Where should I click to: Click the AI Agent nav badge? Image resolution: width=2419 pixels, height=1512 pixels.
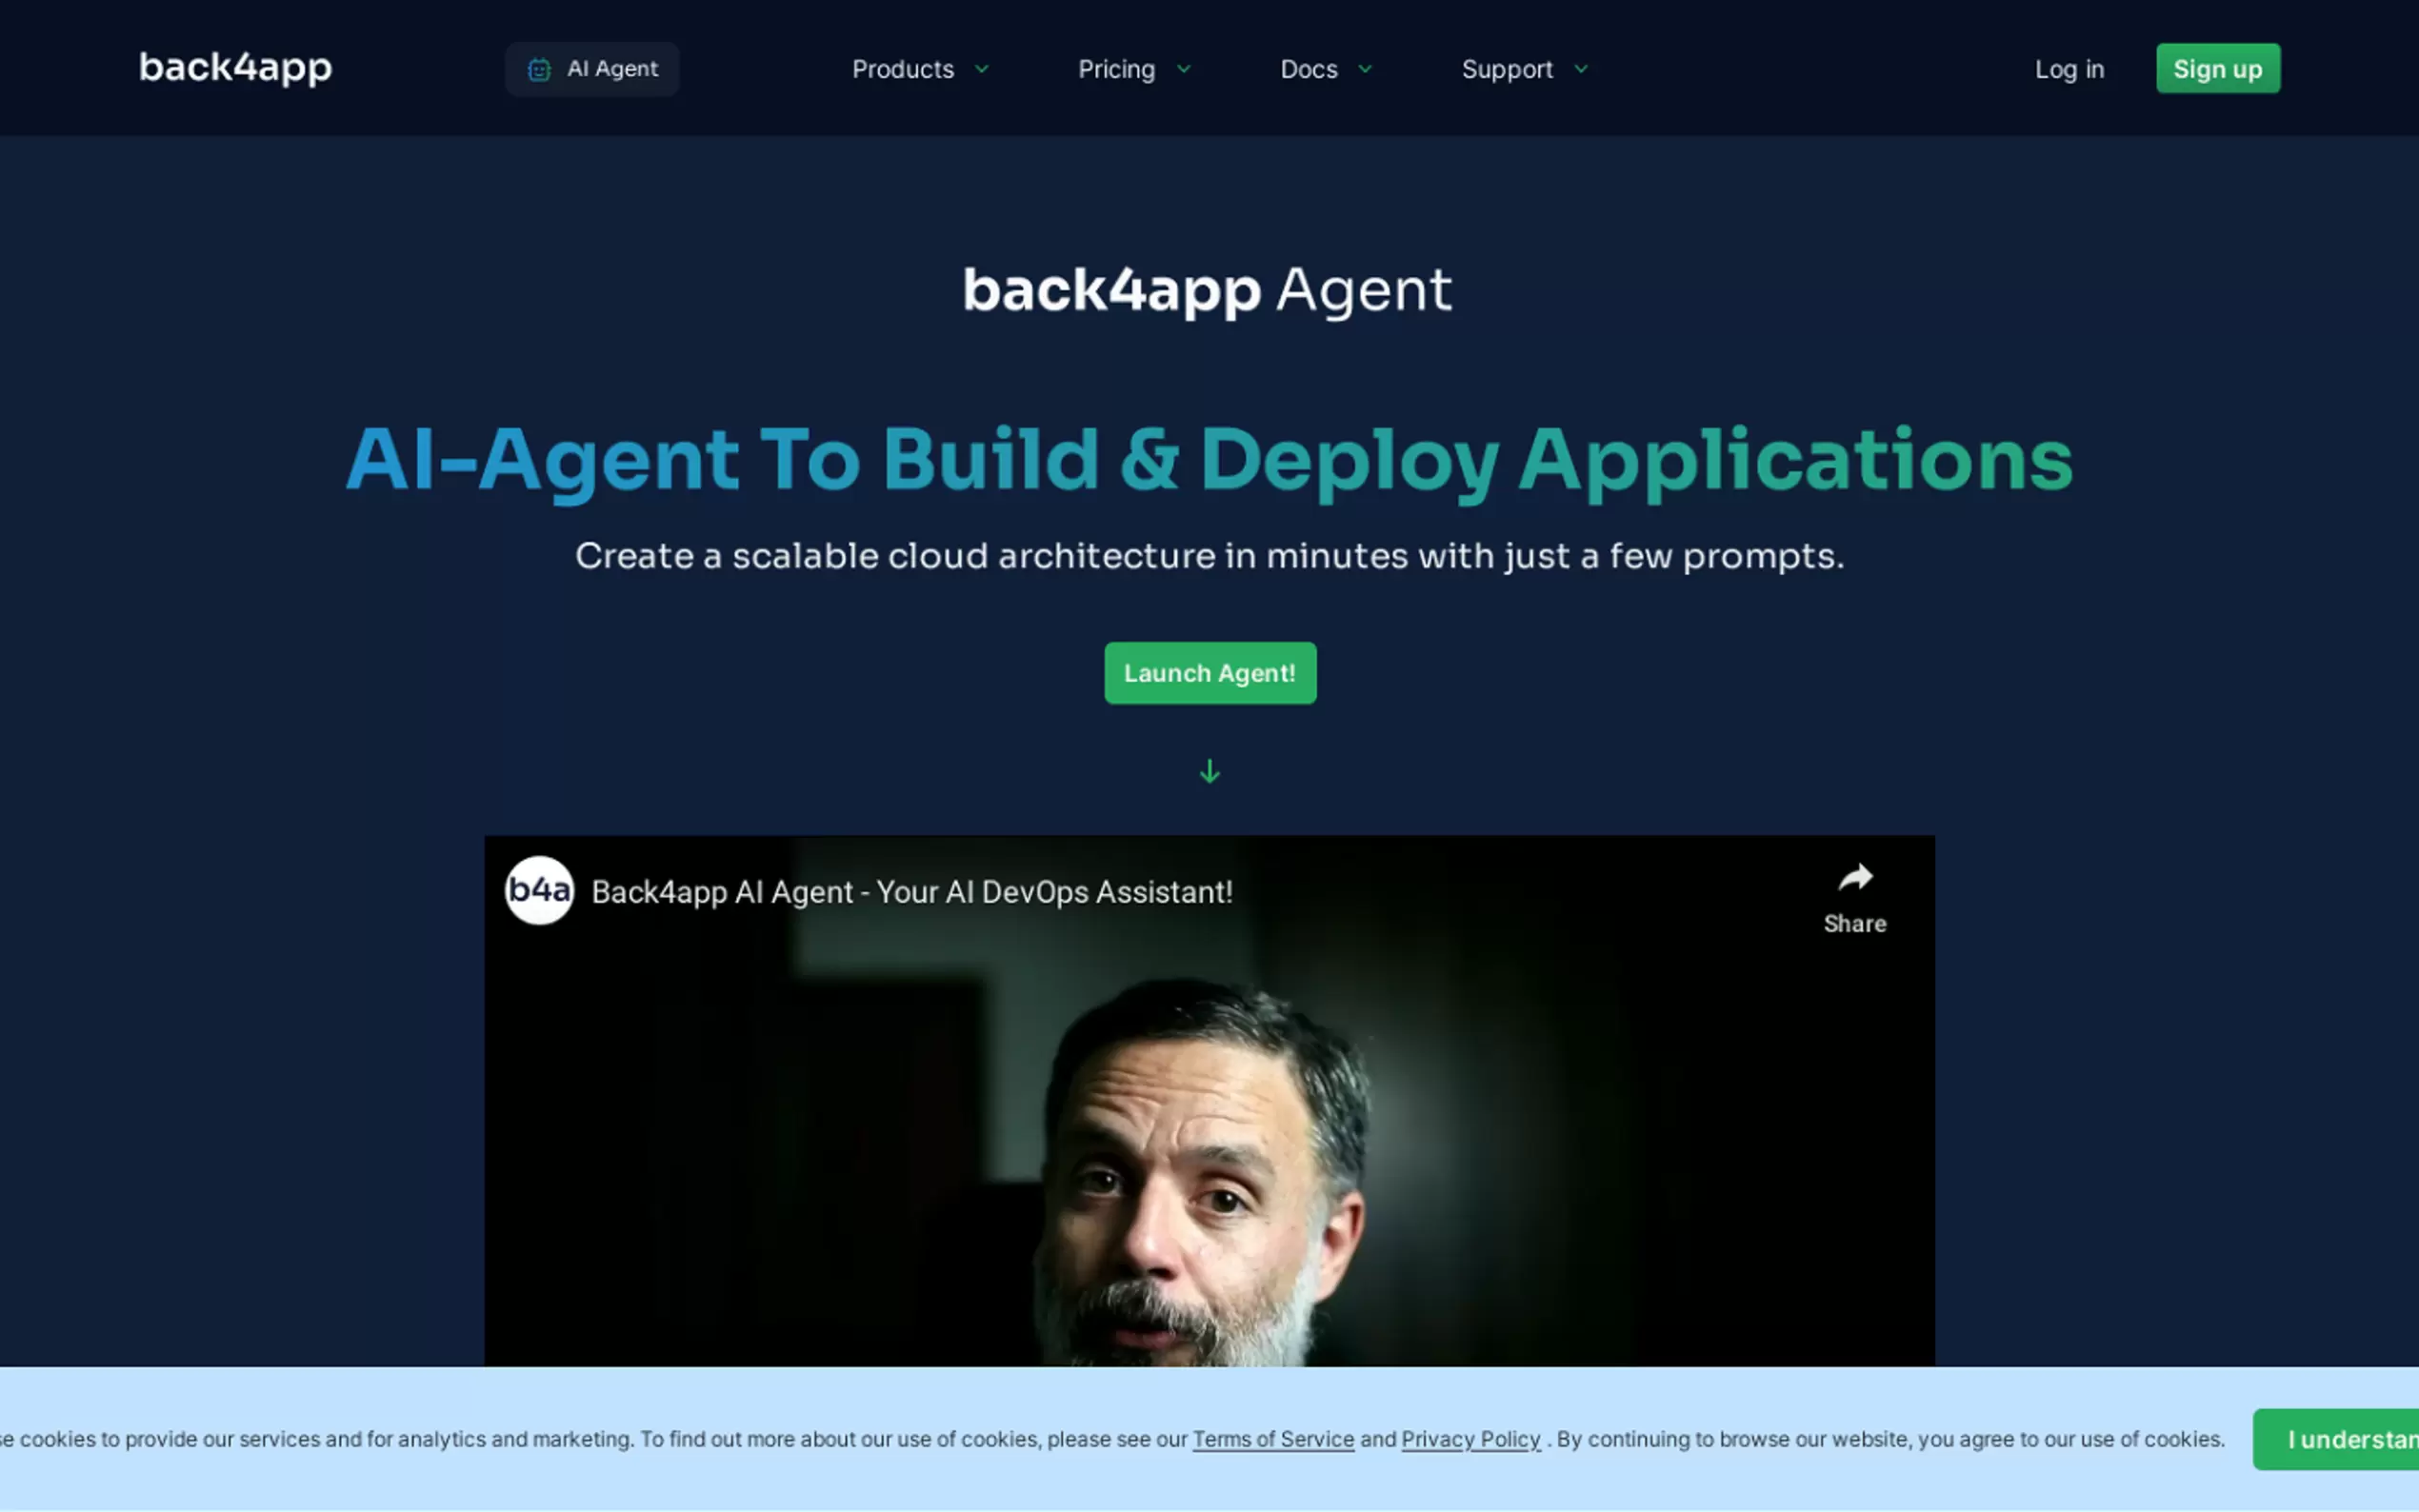tap(592, 69)
